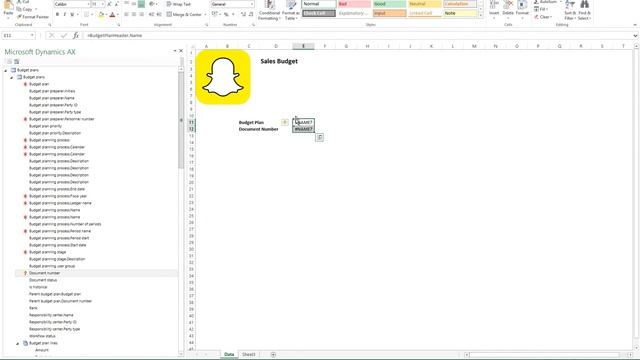Collapse the Budget plan lines node
The width and height of the screenshot is (640, 360).
click(x=18, y=343)
